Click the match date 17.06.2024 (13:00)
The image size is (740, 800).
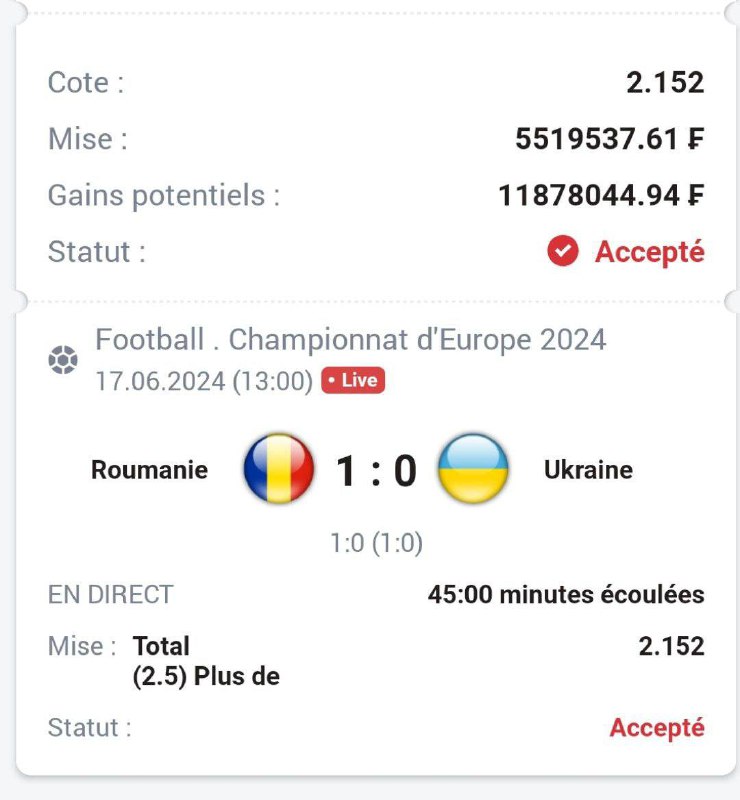pyautogui.click(x=204, y=382)
